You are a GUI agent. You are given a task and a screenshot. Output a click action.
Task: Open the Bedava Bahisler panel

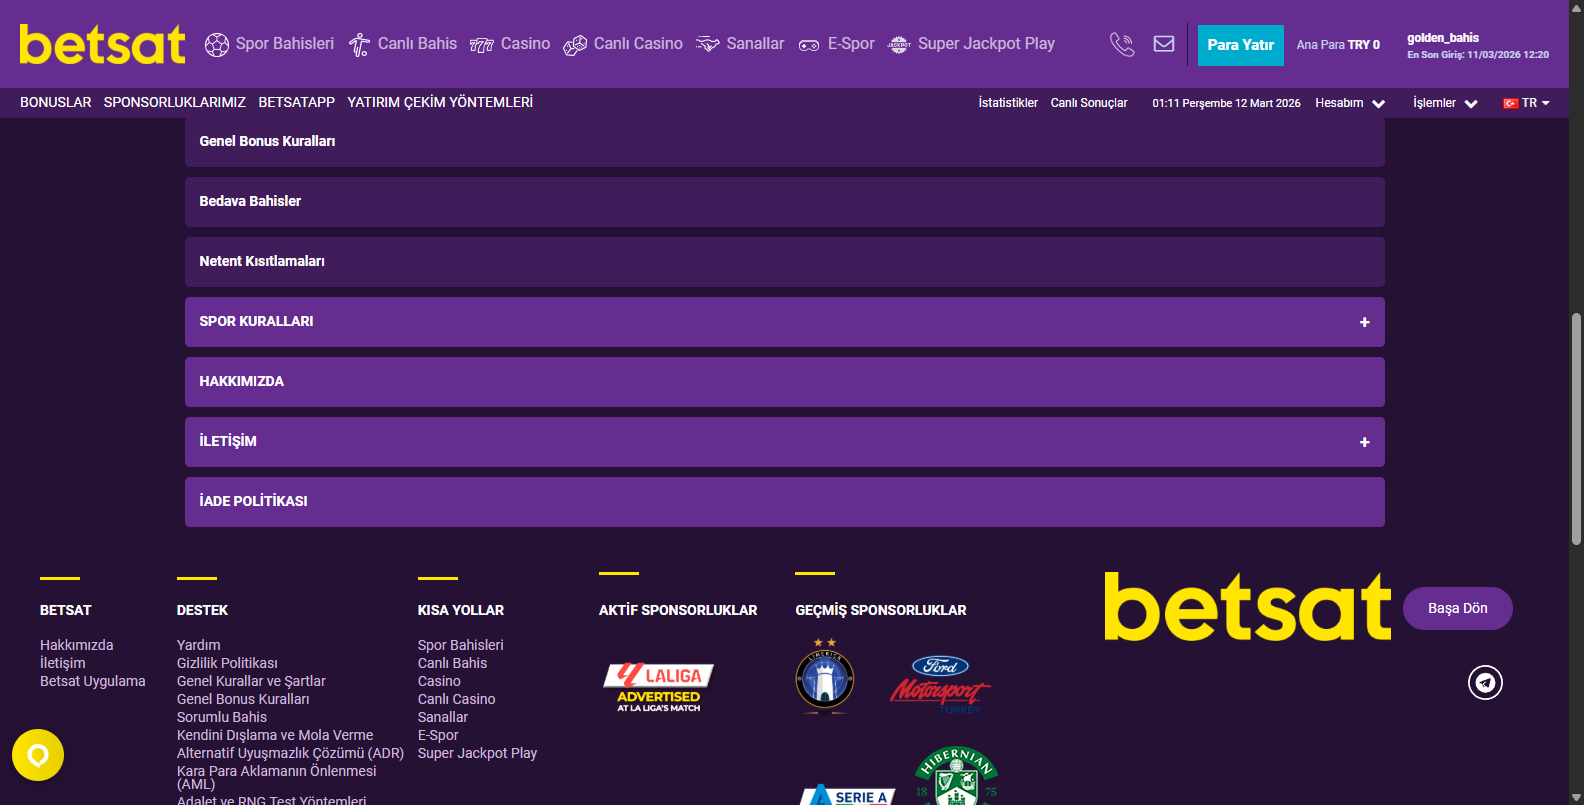point(785,202)
